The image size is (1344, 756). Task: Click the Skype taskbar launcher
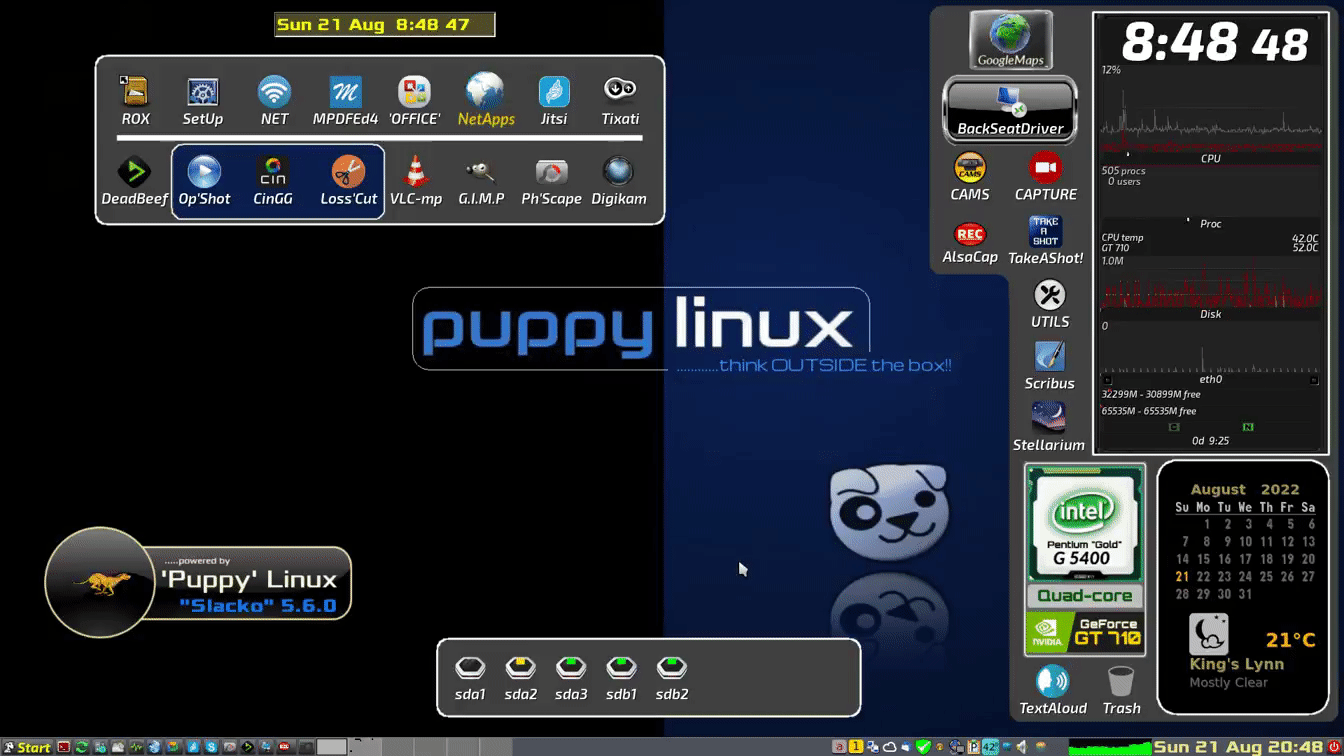pos(212,747)
